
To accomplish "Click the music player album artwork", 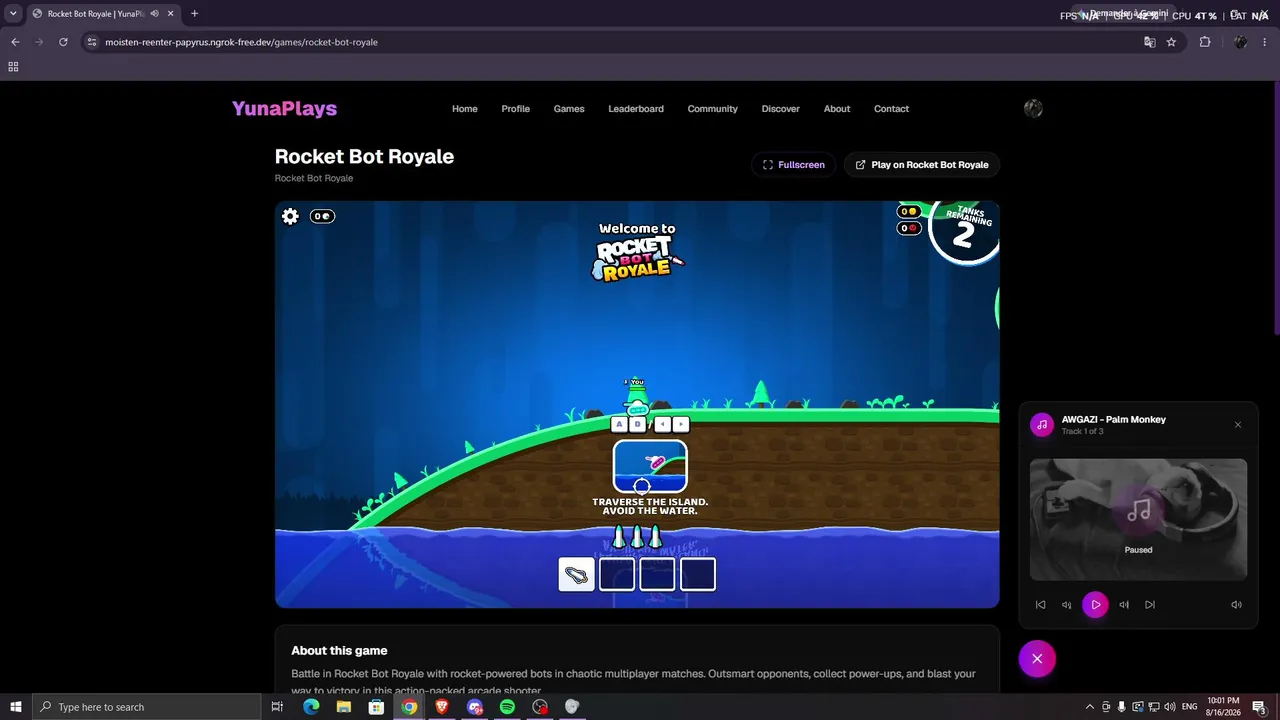I will click(x=1138, y=519).
